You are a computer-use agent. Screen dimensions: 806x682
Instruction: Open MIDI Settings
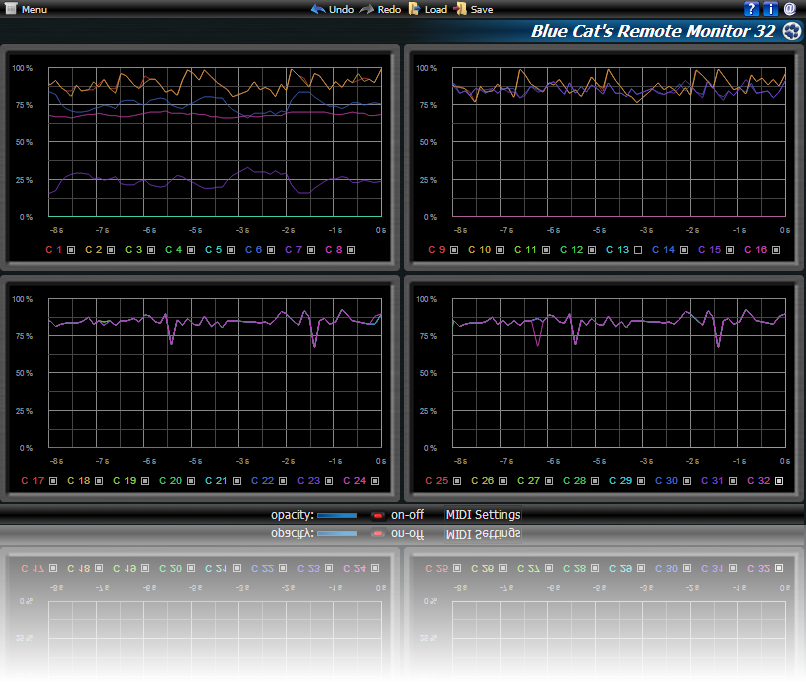tap(483, 514)
